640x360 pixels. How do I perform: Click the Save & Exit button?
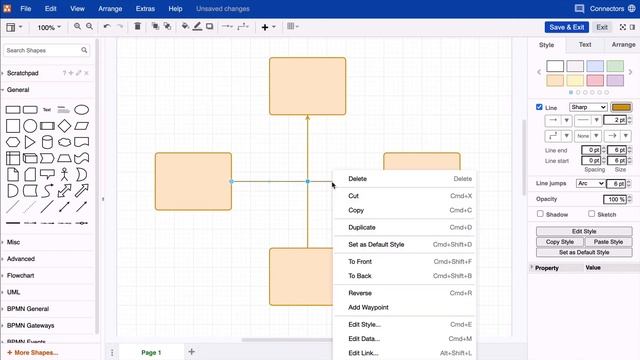pos(567,27)
